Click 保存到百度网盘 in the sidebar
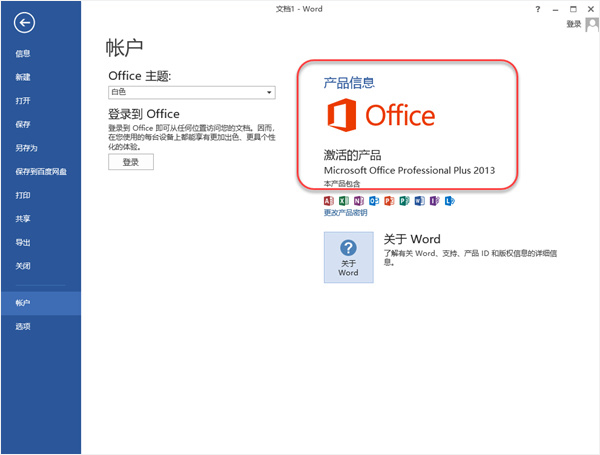 41,172
